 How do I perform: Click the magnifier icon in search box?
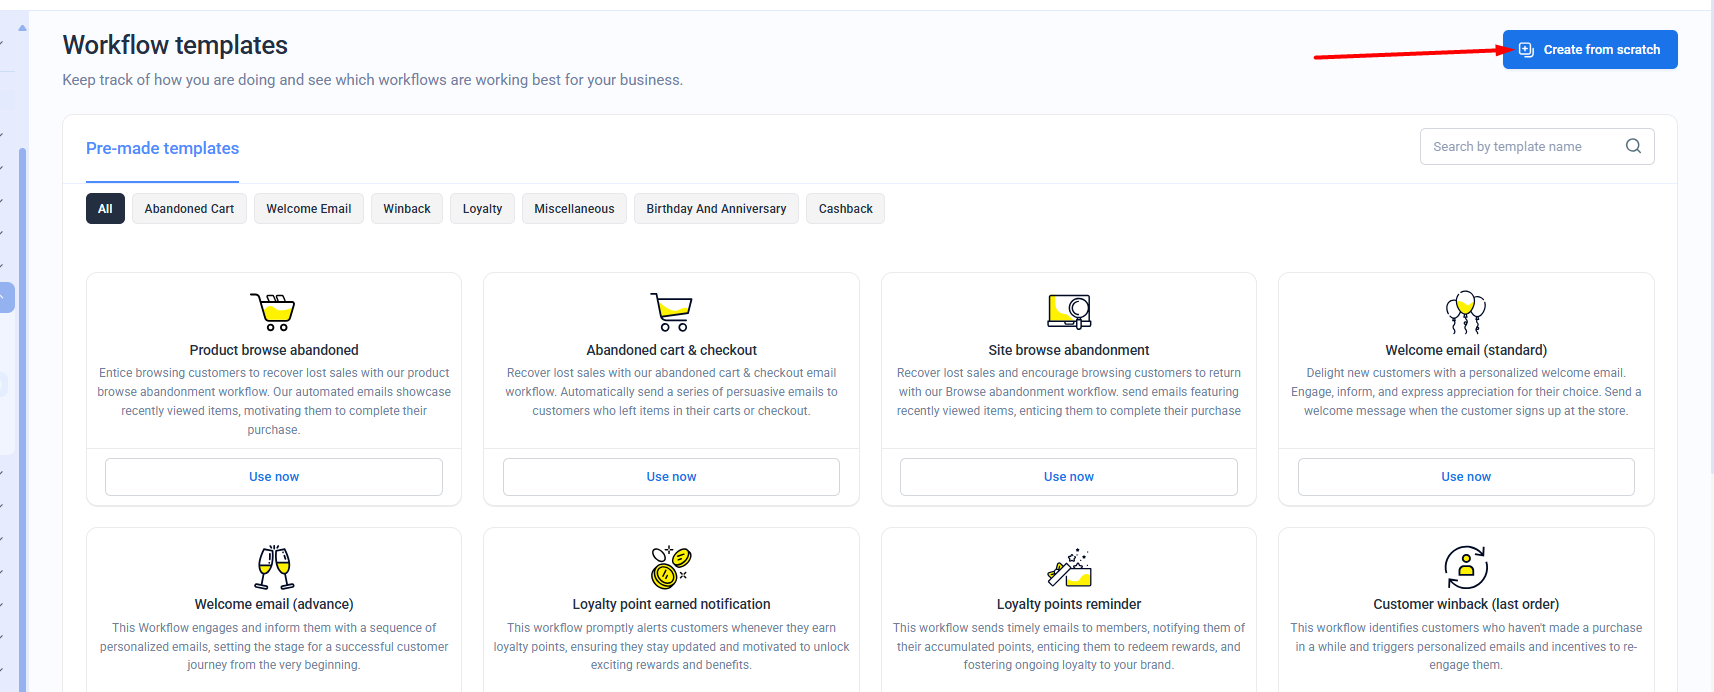point(1633,146)
